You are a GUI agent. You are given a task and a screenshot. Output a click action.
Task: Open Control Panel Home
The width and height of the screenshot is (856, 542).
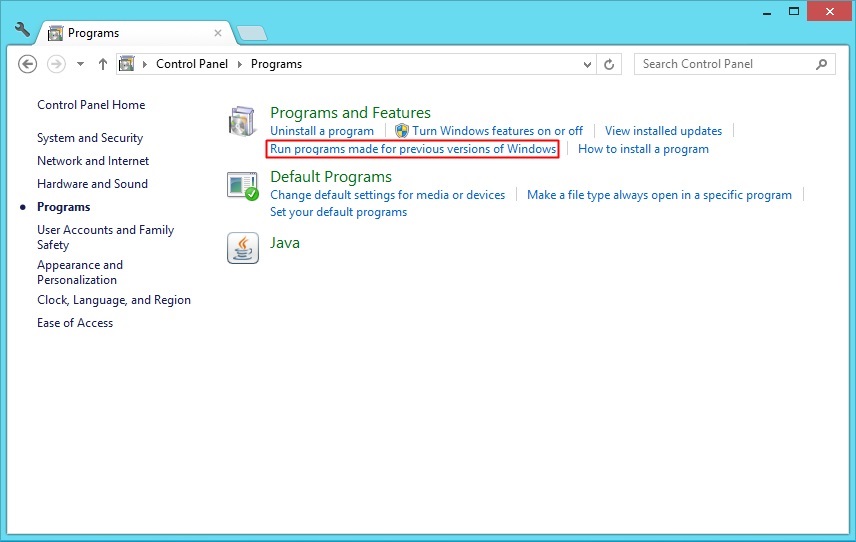click(x=91, y=105)
